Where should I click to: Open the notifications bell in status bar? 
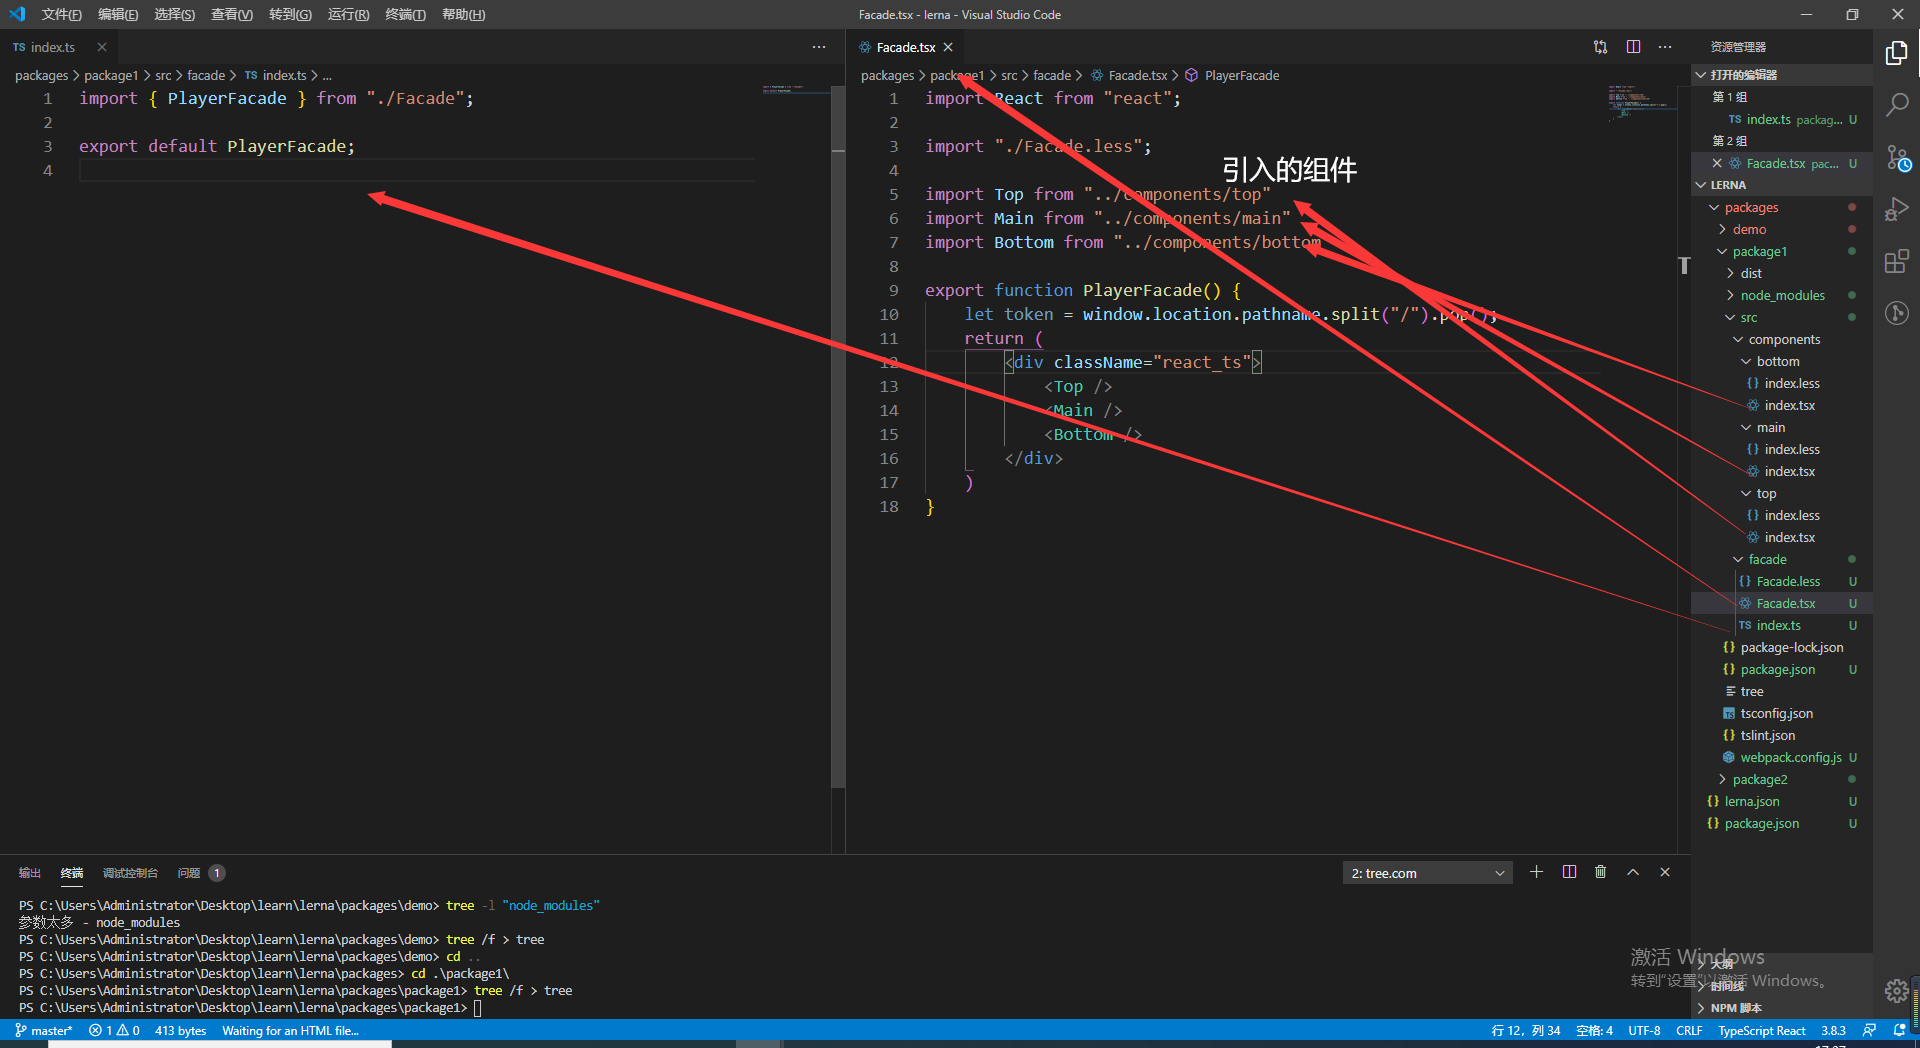coord(1898,1030)
